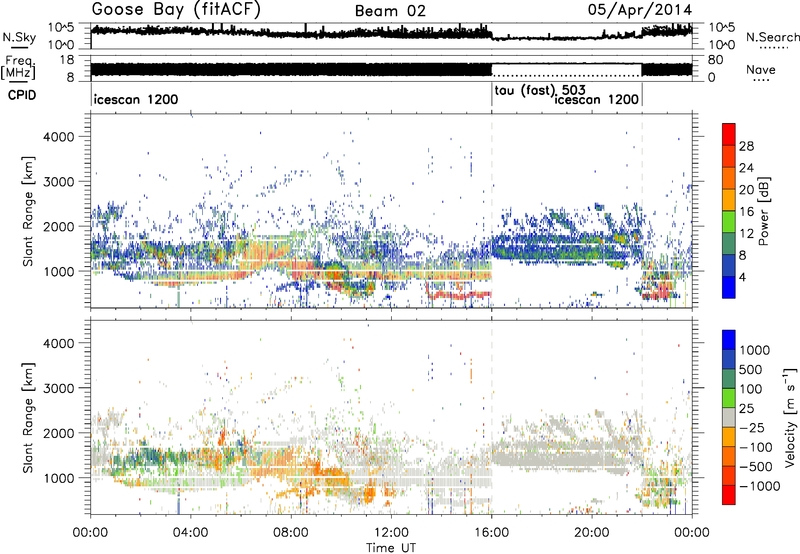Click the red bottom segment of Velocity colorbar

(x=729, y=495)
